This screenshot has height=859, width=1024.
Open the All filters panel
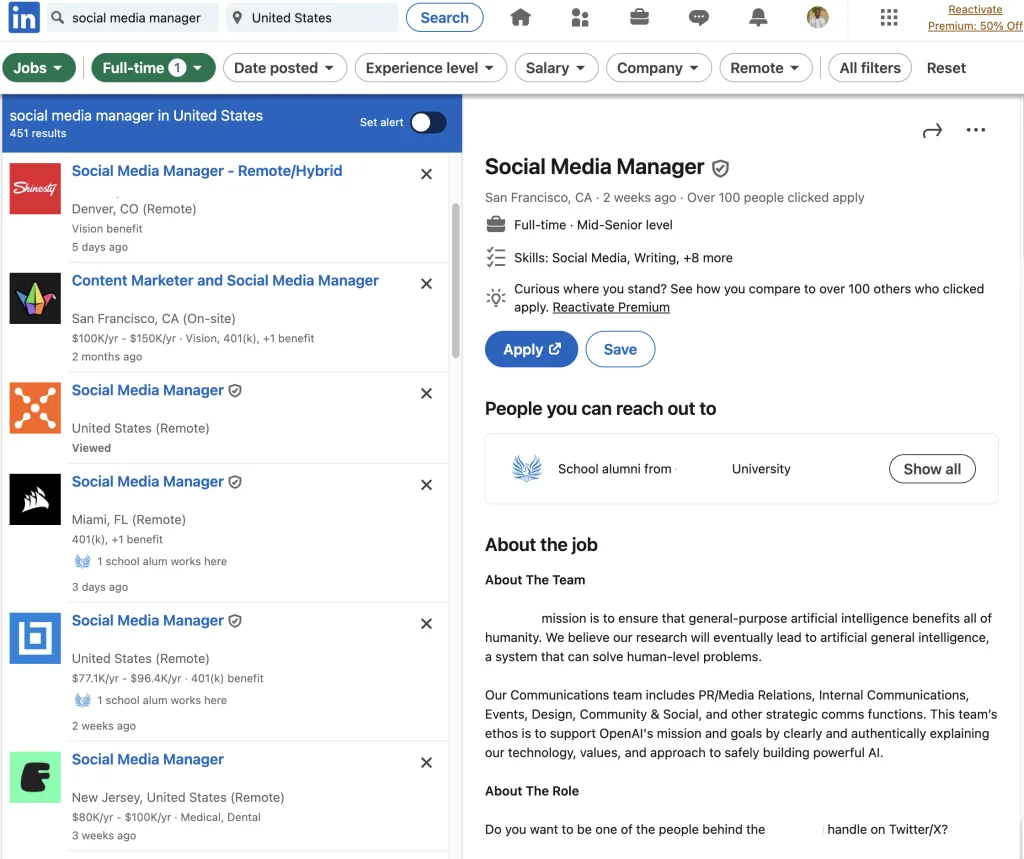869,68
